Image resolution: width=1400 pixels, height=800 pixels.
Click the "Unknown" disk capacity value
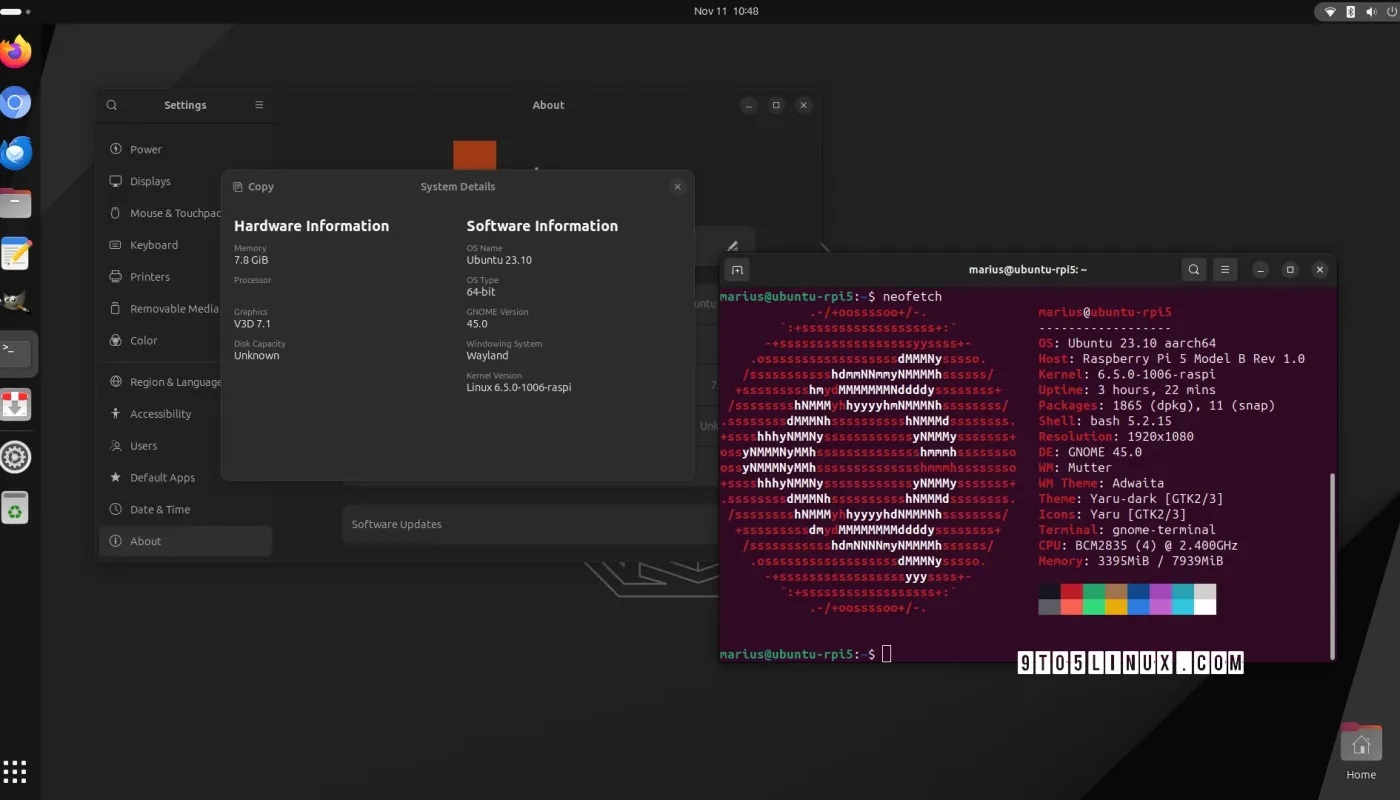pos(257,356)
